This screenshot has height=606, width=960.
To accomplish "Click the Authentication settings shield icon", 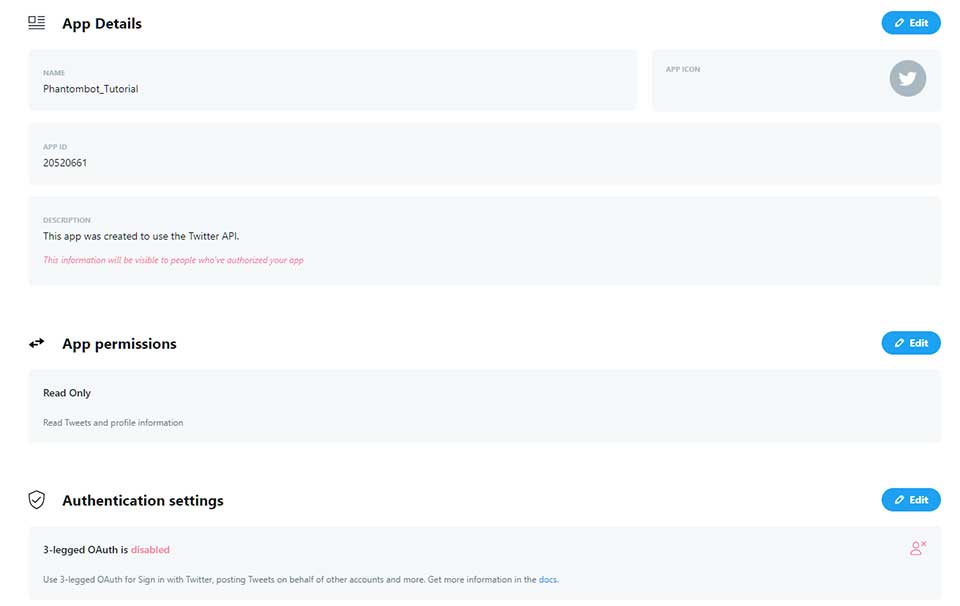I will (x=37, y=500).
